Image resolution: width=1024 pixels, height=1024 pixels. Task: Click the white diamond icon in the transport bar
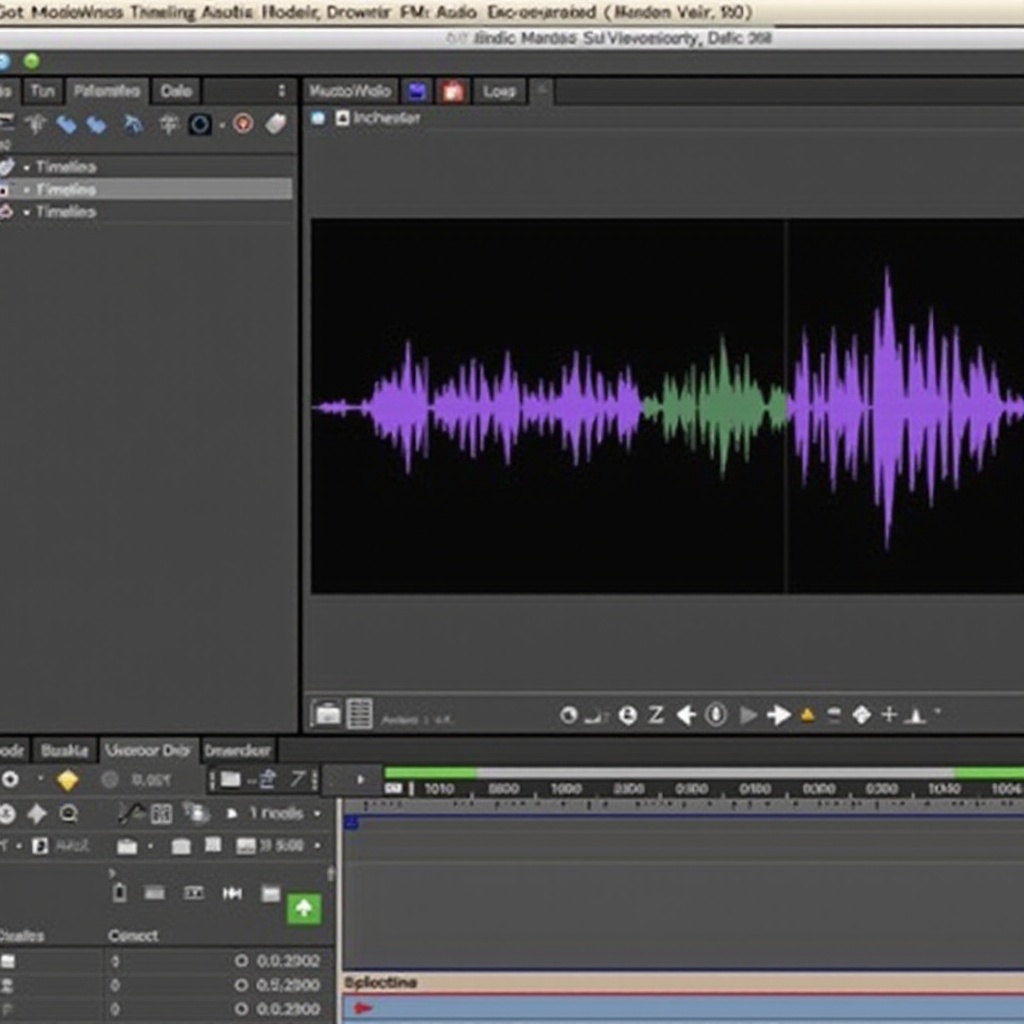tap(861, 714)
